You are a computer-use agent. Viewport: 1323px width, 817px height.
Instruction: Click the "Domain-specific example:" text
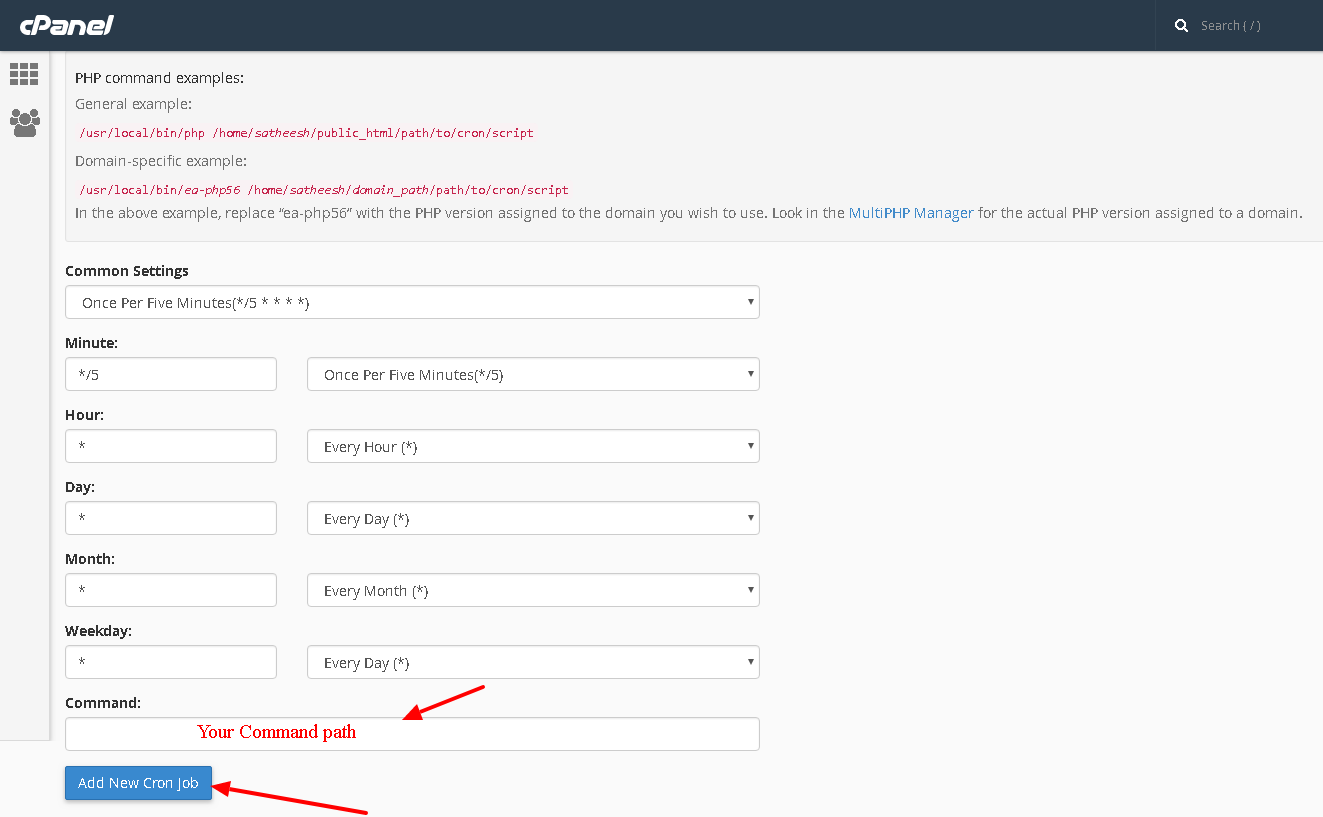pyautogui.click(x=161, y=161)
